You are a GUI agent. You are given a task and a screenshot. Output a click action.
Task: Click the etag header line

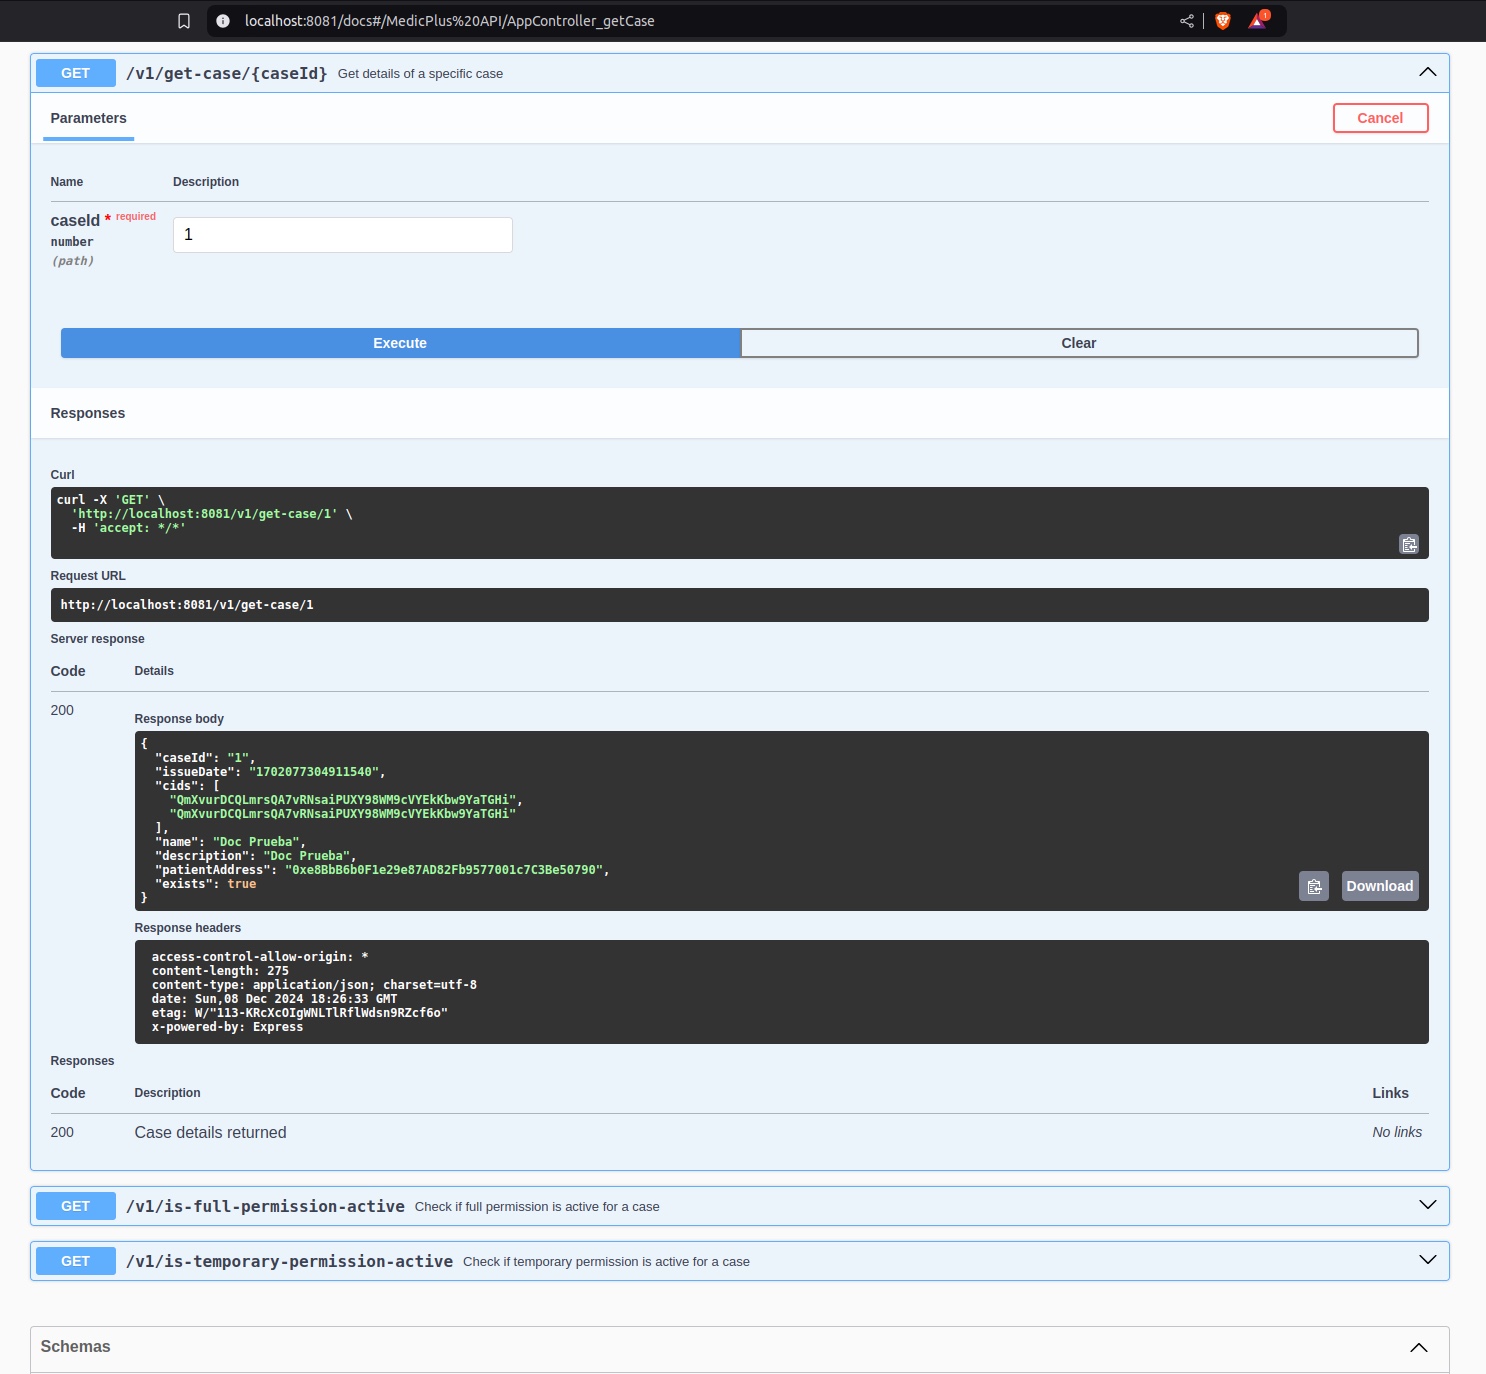coord(300,1013)
